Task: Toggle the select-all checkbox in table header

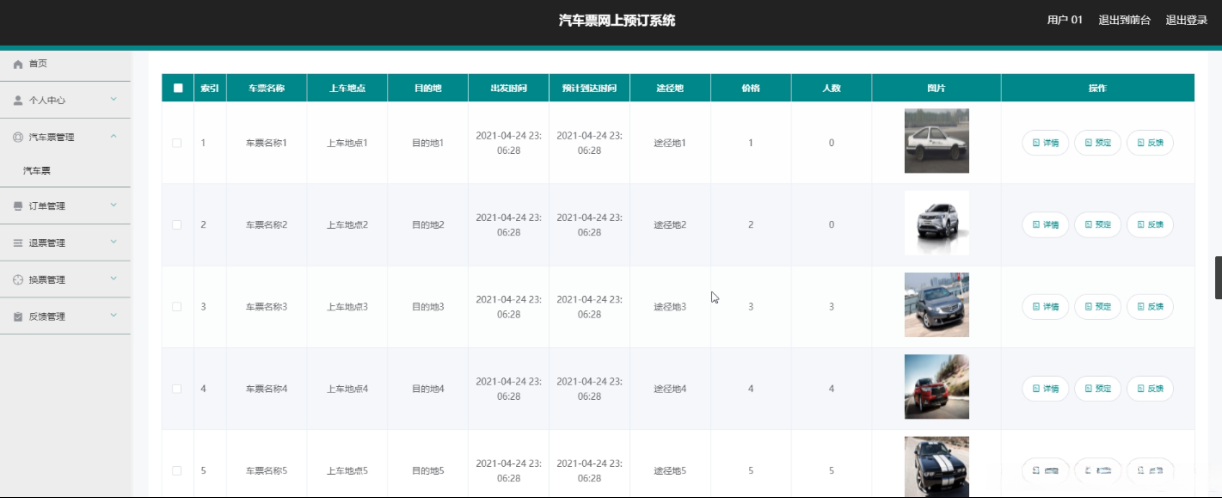Action: pyautogui.click(x=178, y=88)
